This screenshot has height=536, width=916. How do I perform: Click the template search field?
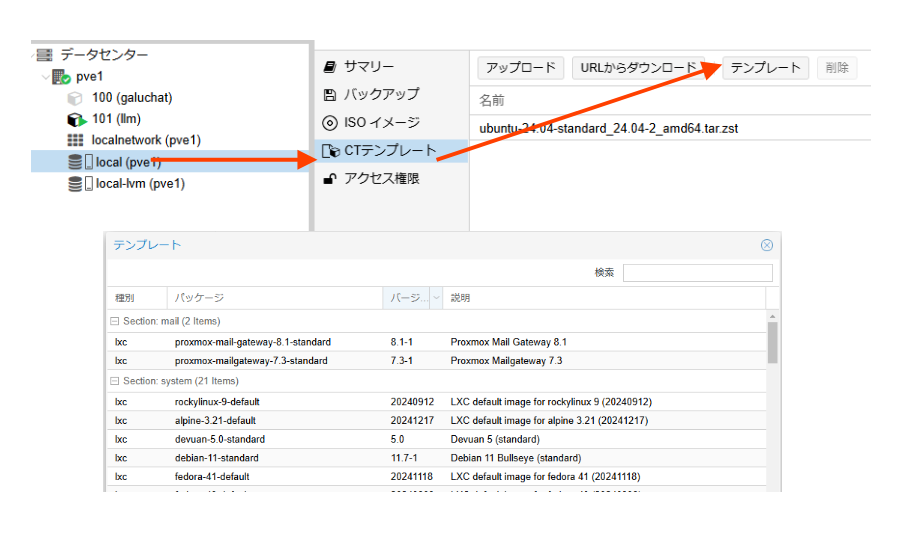[698, 273]
